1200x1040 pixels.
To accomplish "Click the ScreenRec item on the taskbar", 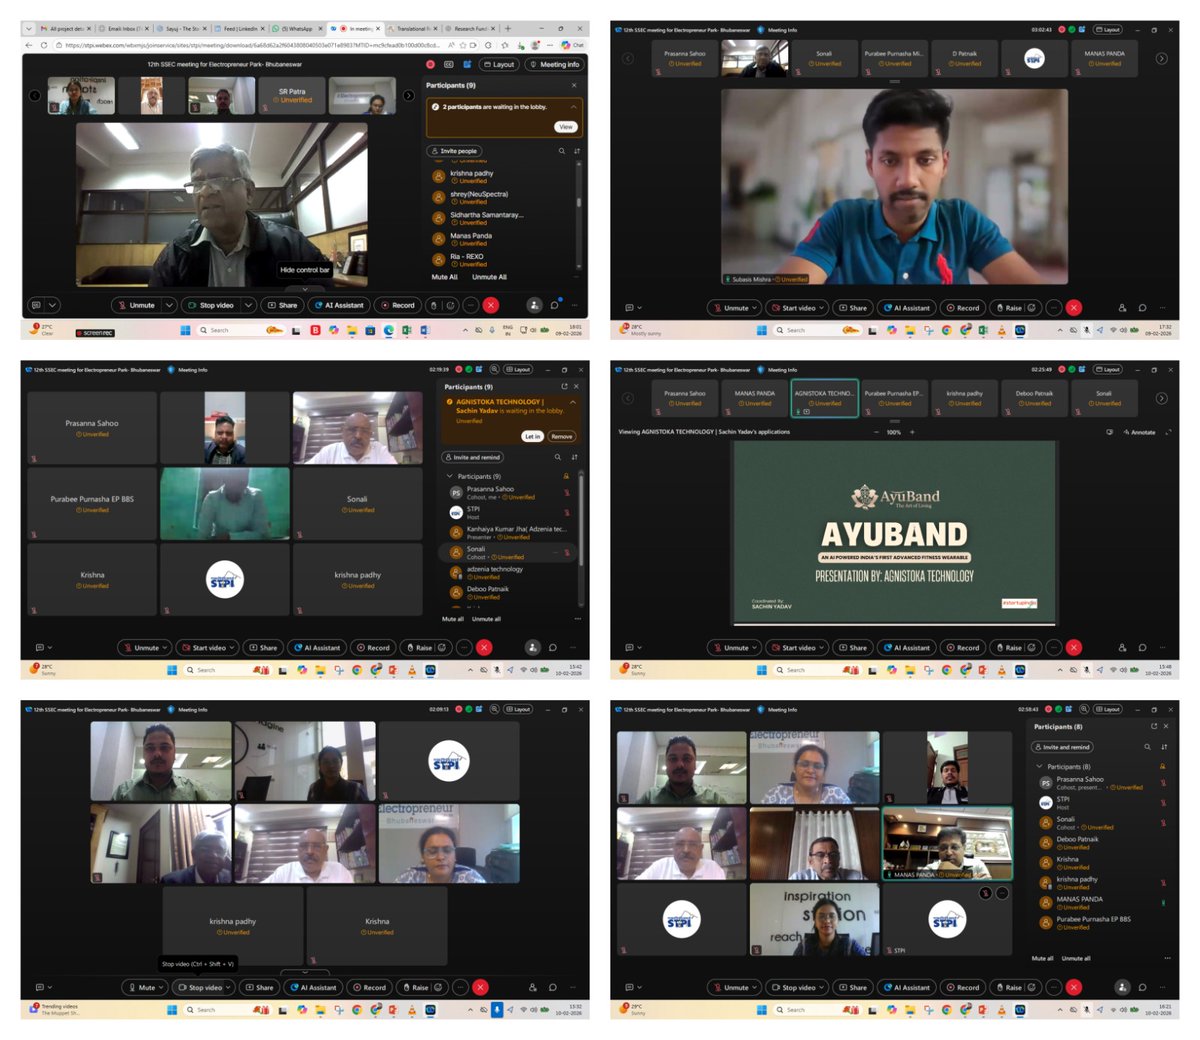I will click(x=95, y=332).
